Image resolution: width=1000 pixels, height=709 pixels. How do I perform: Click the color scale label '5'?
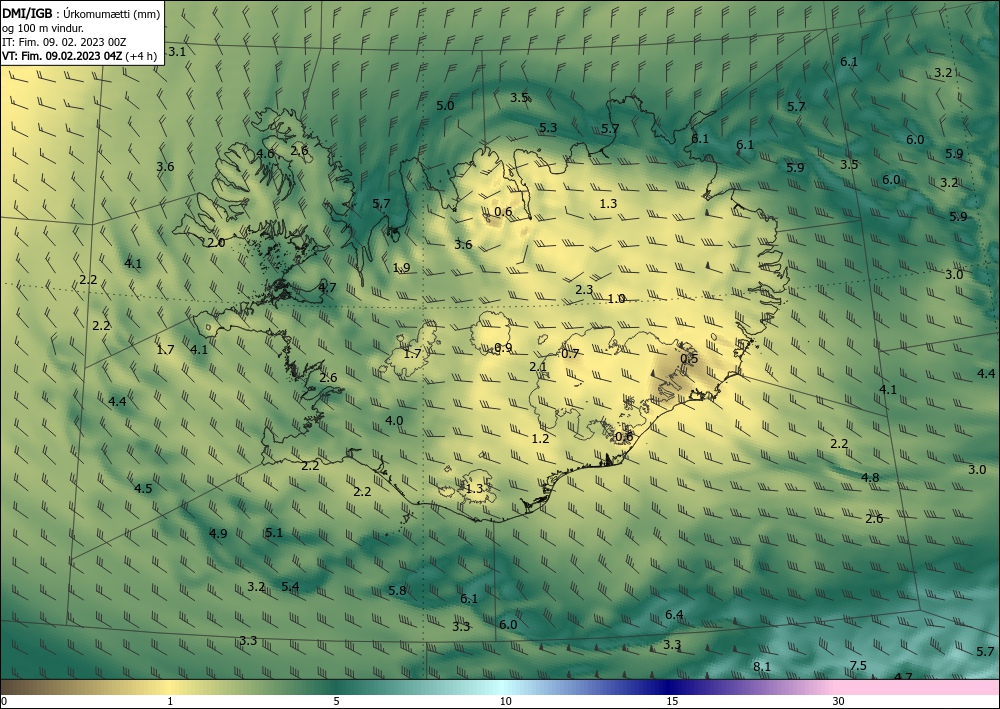pyautogui.click(x=336, y=701)
